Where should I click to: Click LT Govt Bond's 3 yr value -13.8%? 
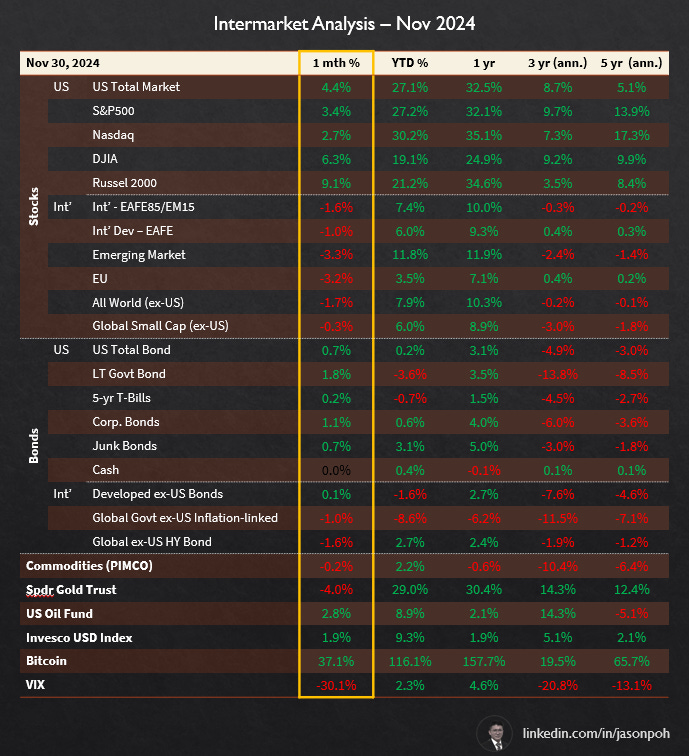557,375
